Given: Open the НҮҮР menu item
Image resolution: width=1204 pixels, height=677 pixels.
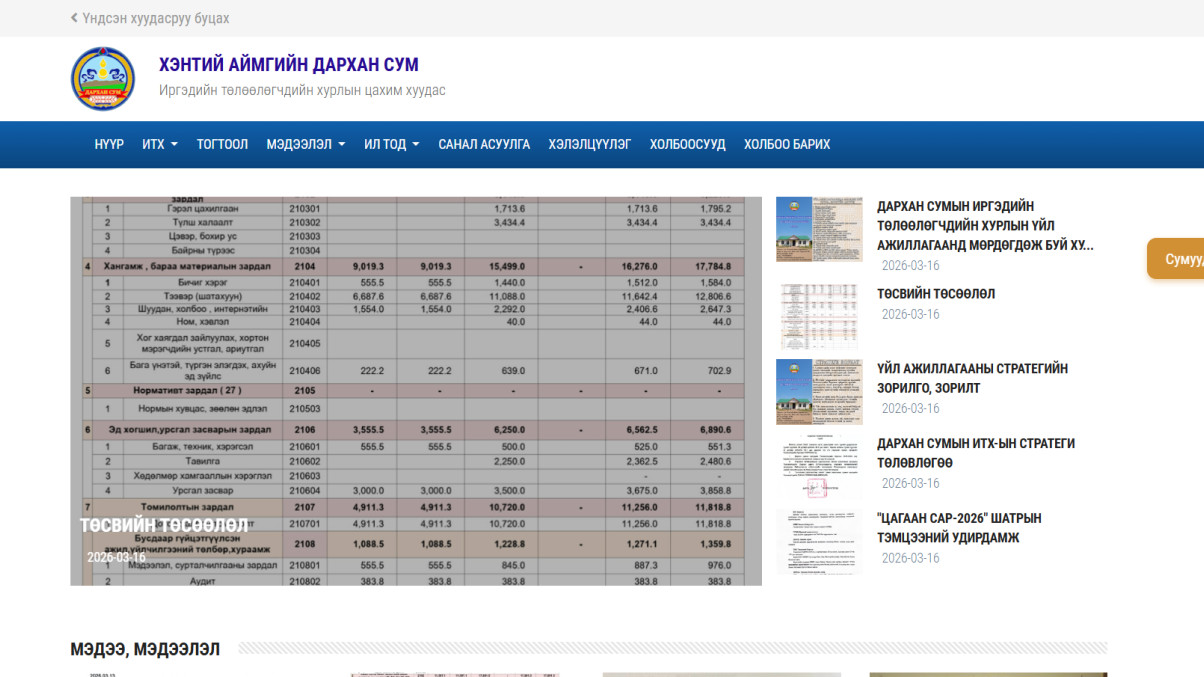Looking at the screenshot, I should 109,144.
